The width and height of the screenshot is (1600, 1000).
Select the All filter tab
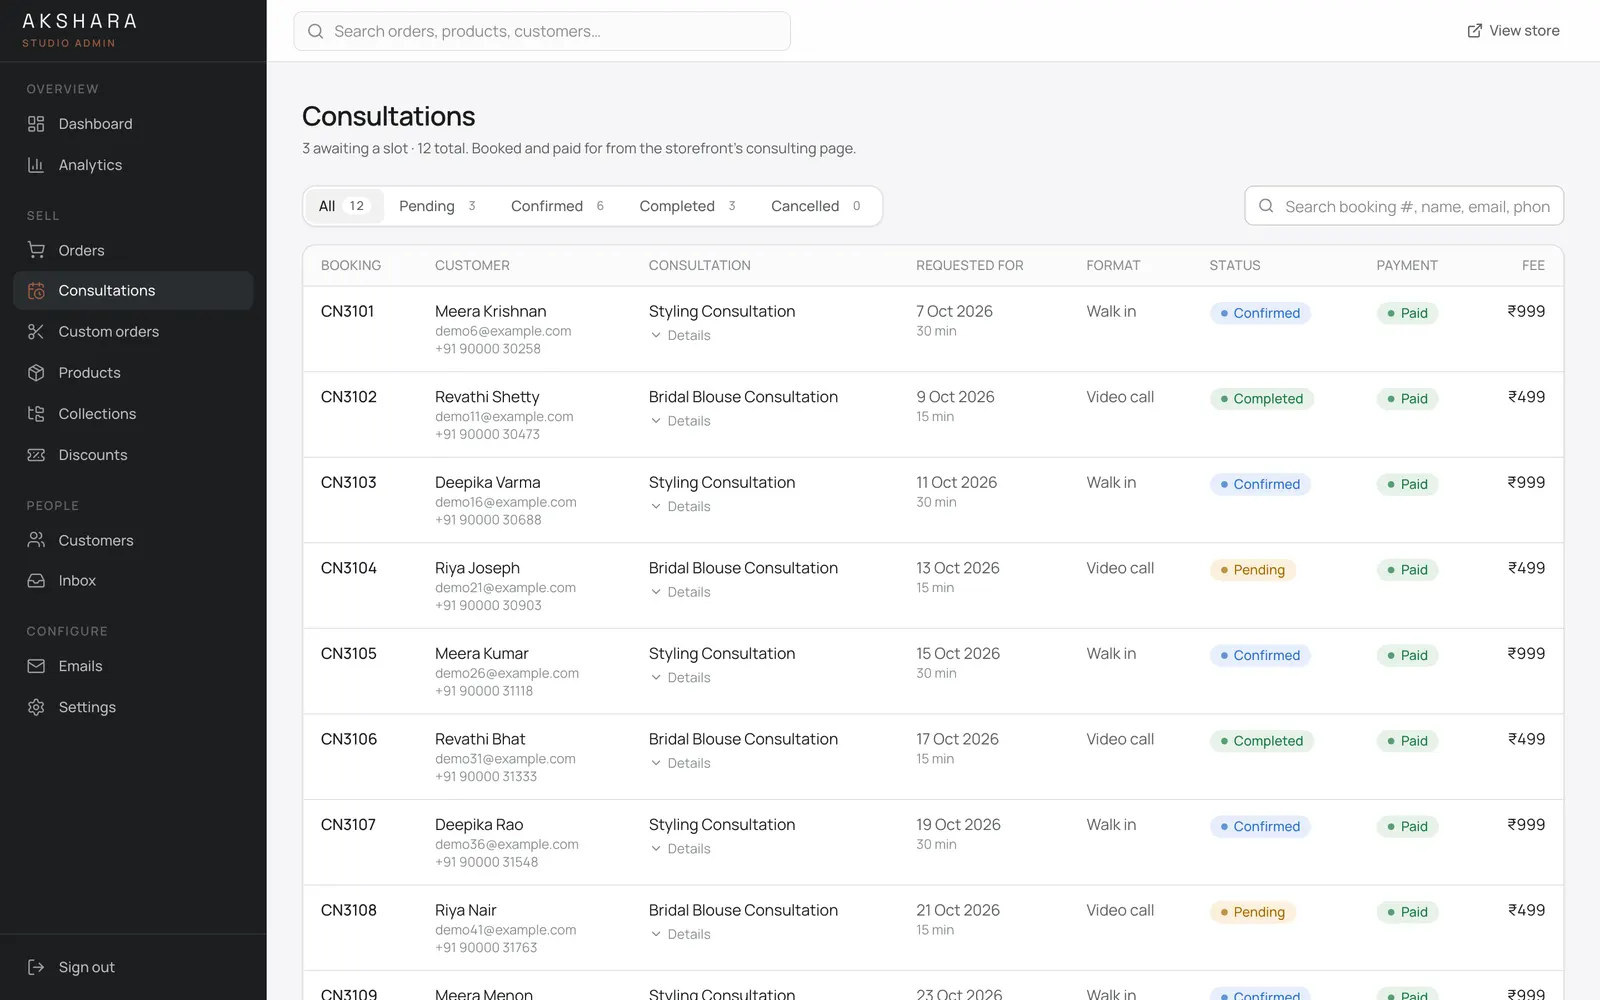[344, 206]
